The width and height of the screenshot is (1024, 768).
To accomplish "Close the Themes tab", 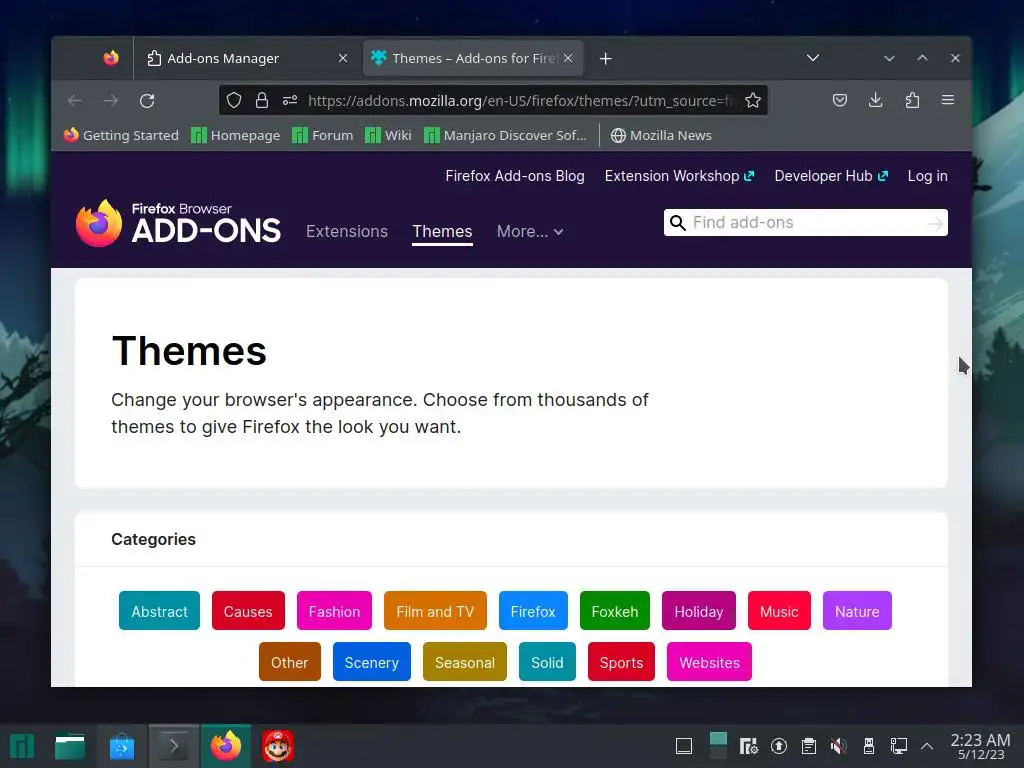I will 568,58.
